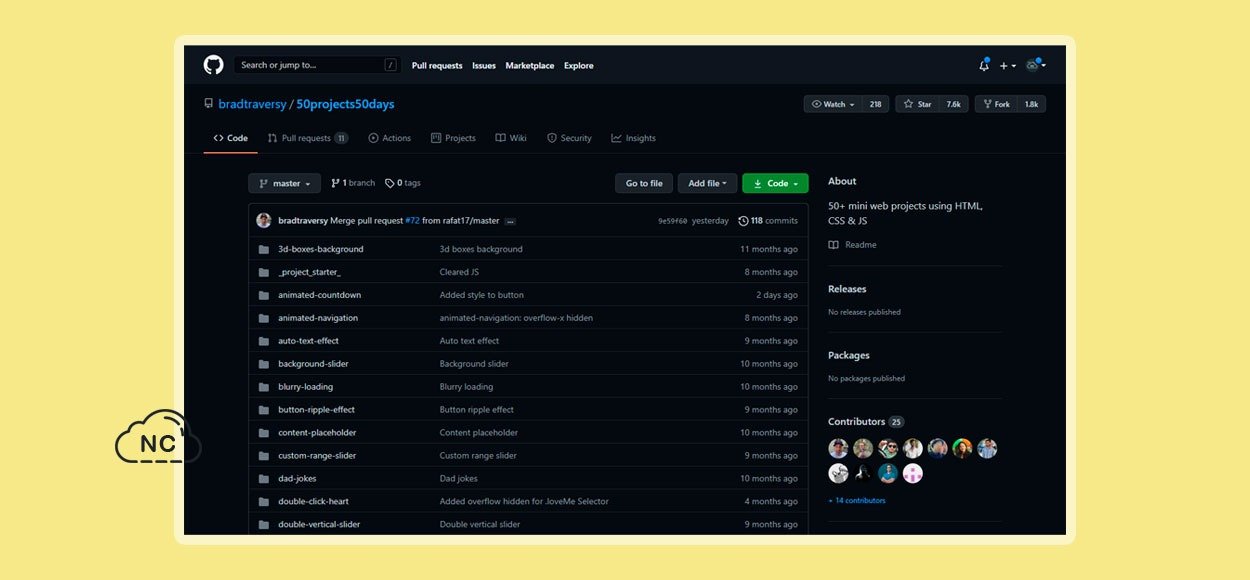Switch to the Wiki tab

[x=511, y=138]
